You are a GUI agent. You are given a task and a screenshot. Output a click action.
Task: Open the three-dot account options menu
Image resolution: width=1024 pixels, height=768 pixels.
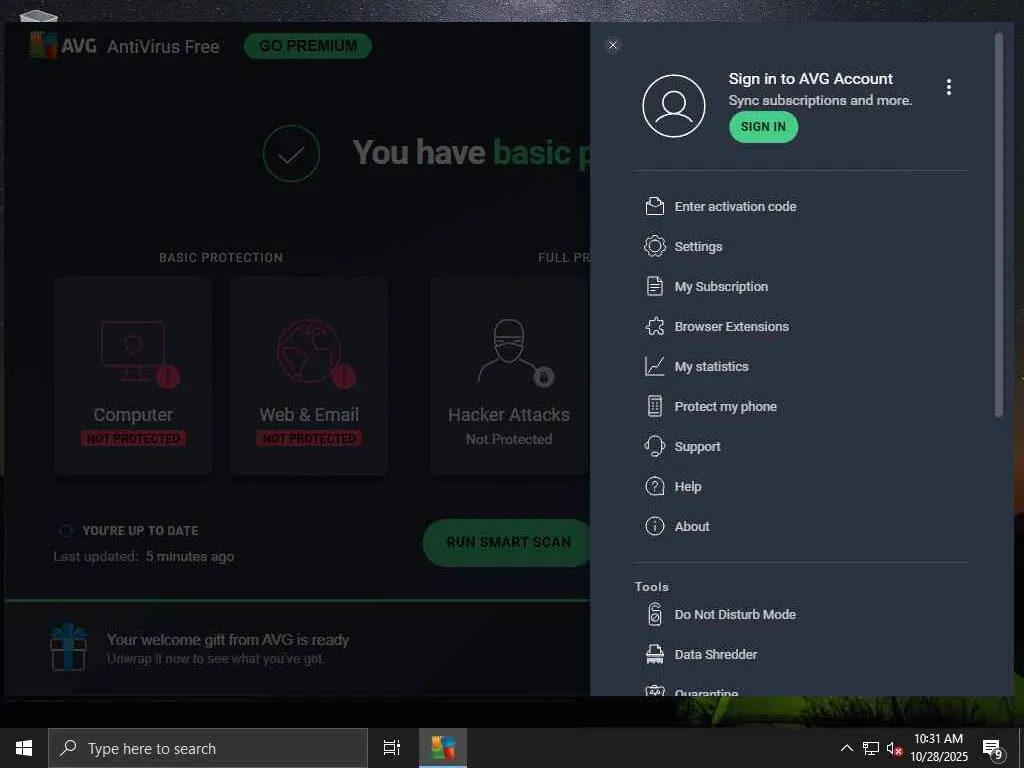click(948, 87)
